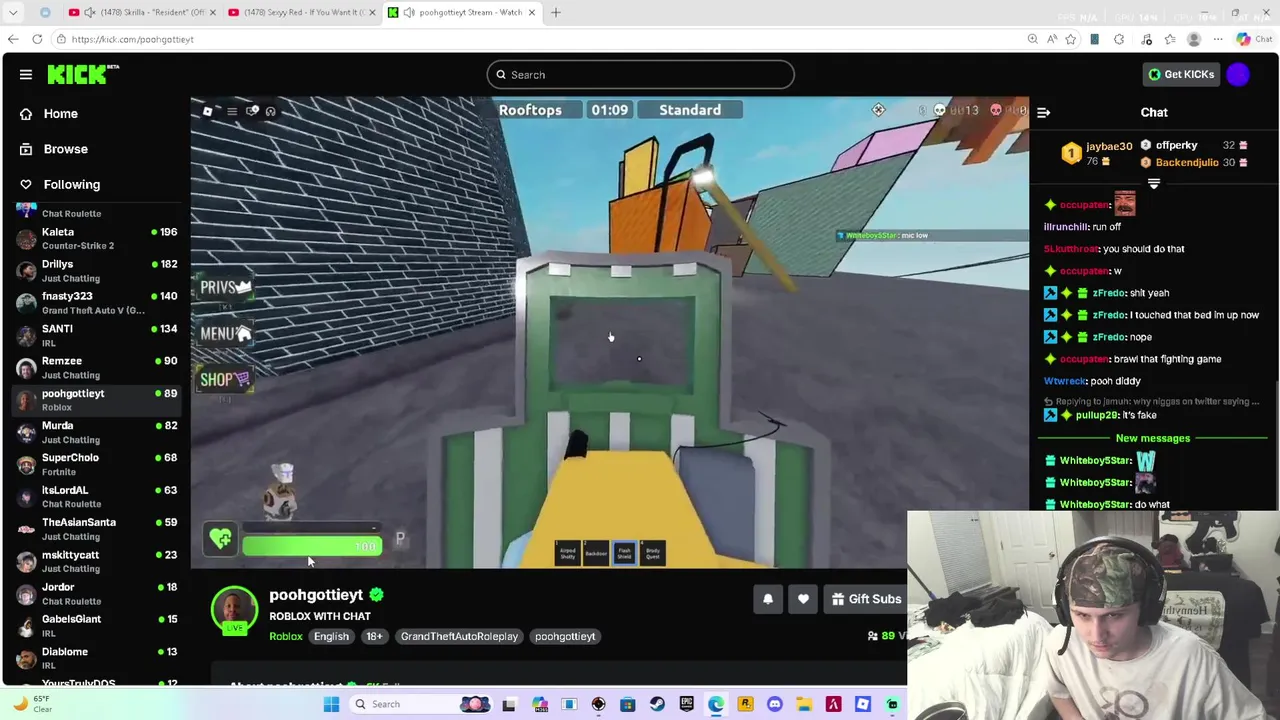This screenshot has width=1280, height=720.
Task: Click the heart follow icon
Action: [803, 599]
